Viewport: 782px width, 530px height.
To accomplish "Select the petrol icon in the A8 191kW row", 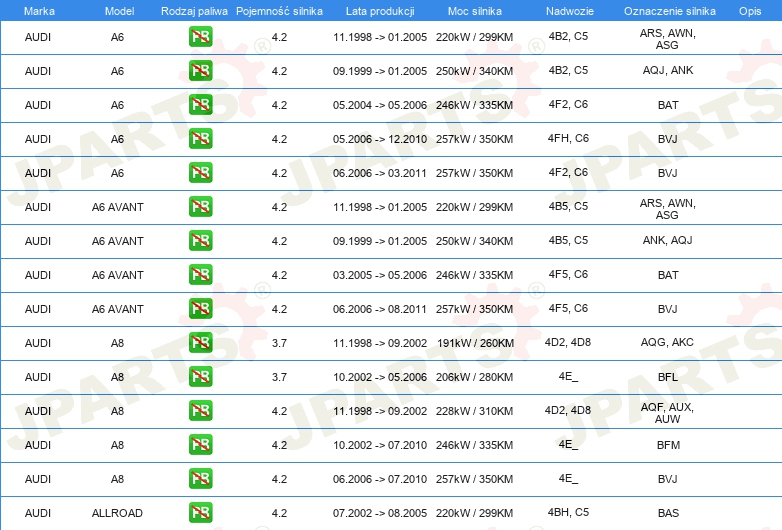I will (x=200, y=343).
